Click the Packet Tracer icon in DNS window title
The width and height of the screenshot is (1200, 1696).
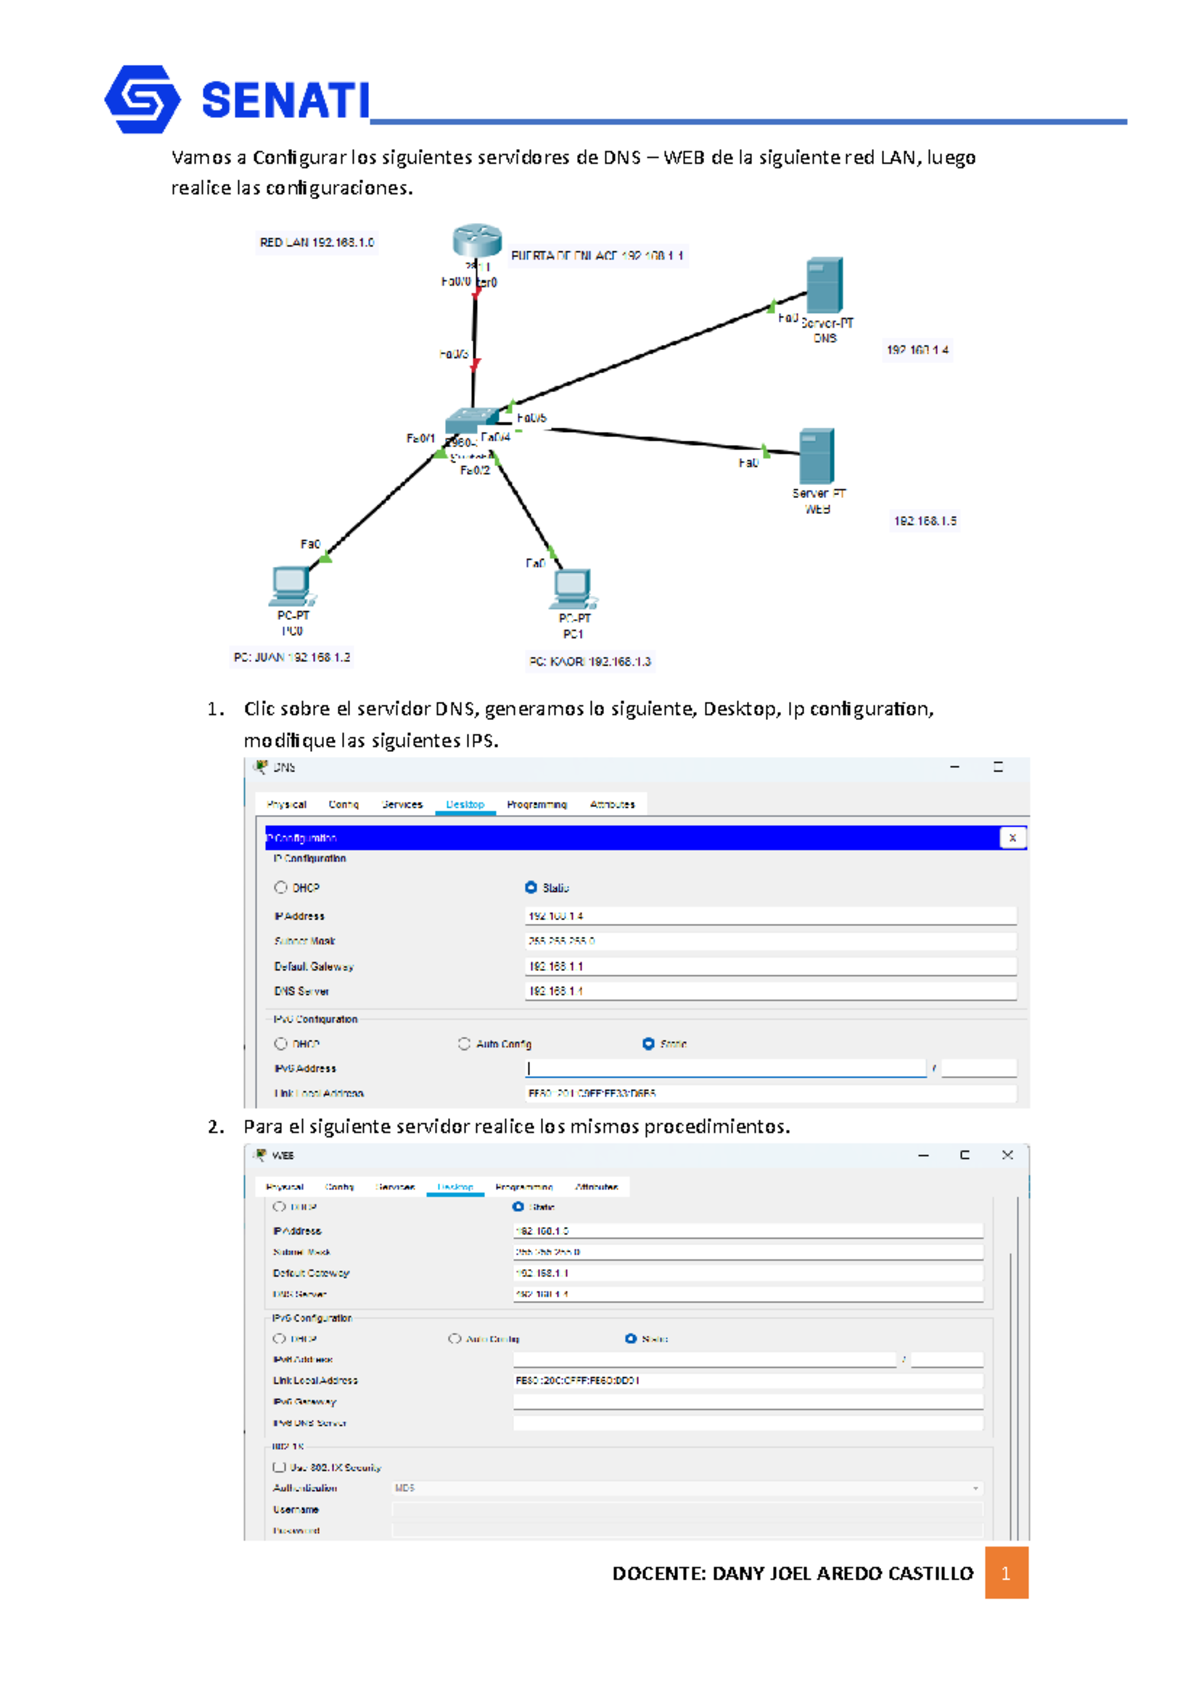pyautogui.click(x=261, y=767)
